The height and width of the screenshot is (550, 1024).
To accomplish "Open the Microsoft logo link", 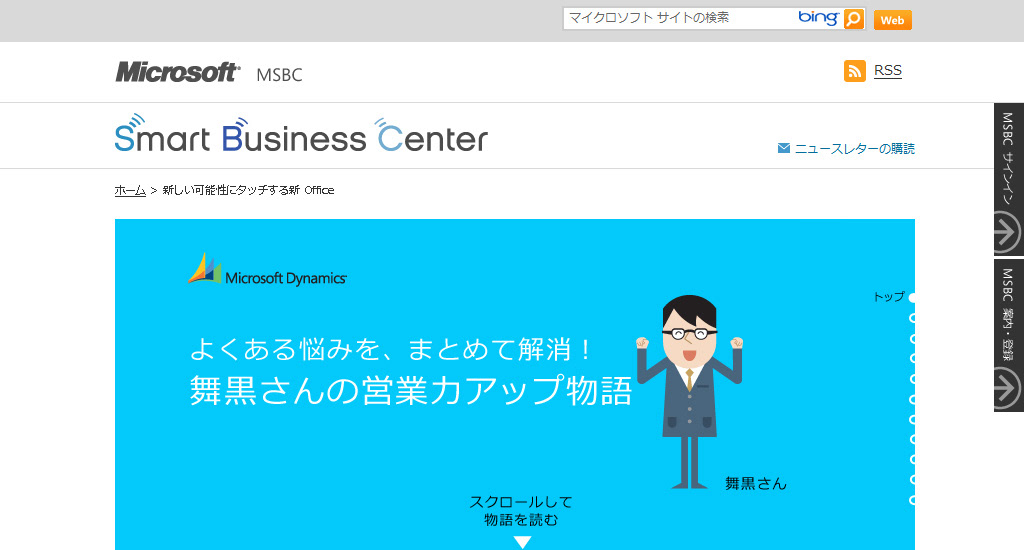I will [178, 72].
